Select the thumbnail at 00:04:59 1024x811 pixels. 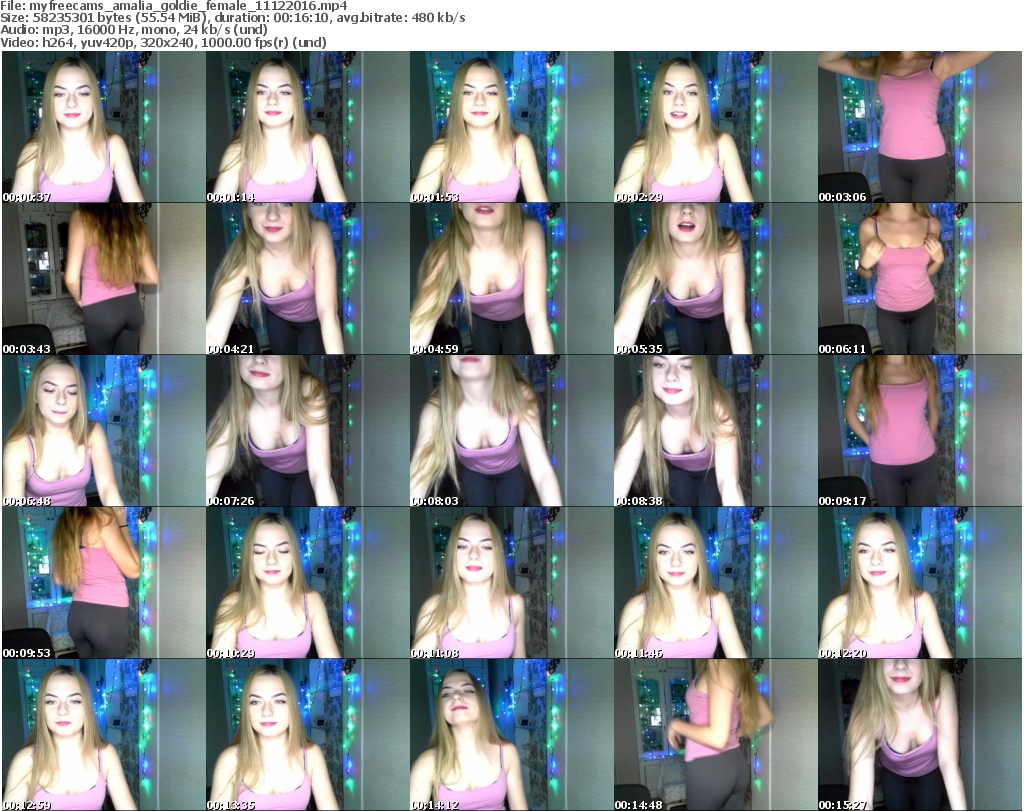[x=511, y=279]
